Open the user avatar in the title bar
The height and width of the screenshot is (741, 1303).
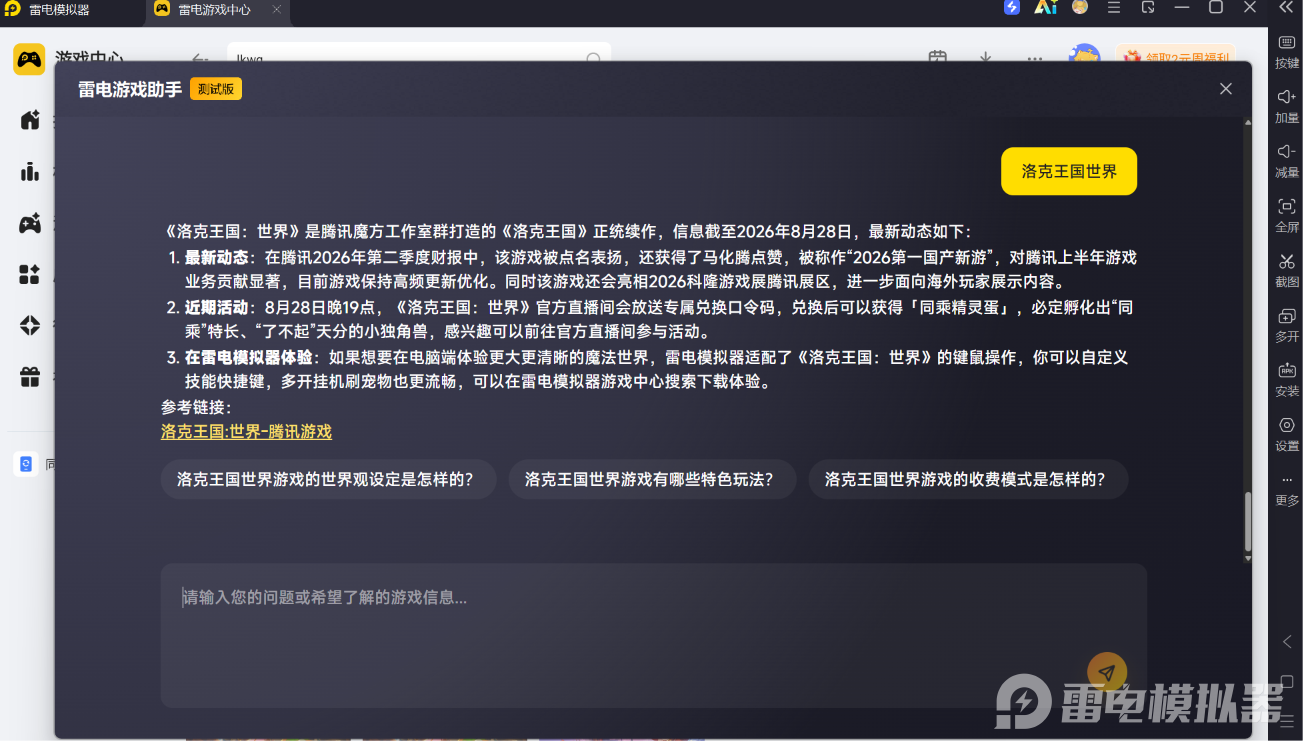click(x=1080, y=8)
